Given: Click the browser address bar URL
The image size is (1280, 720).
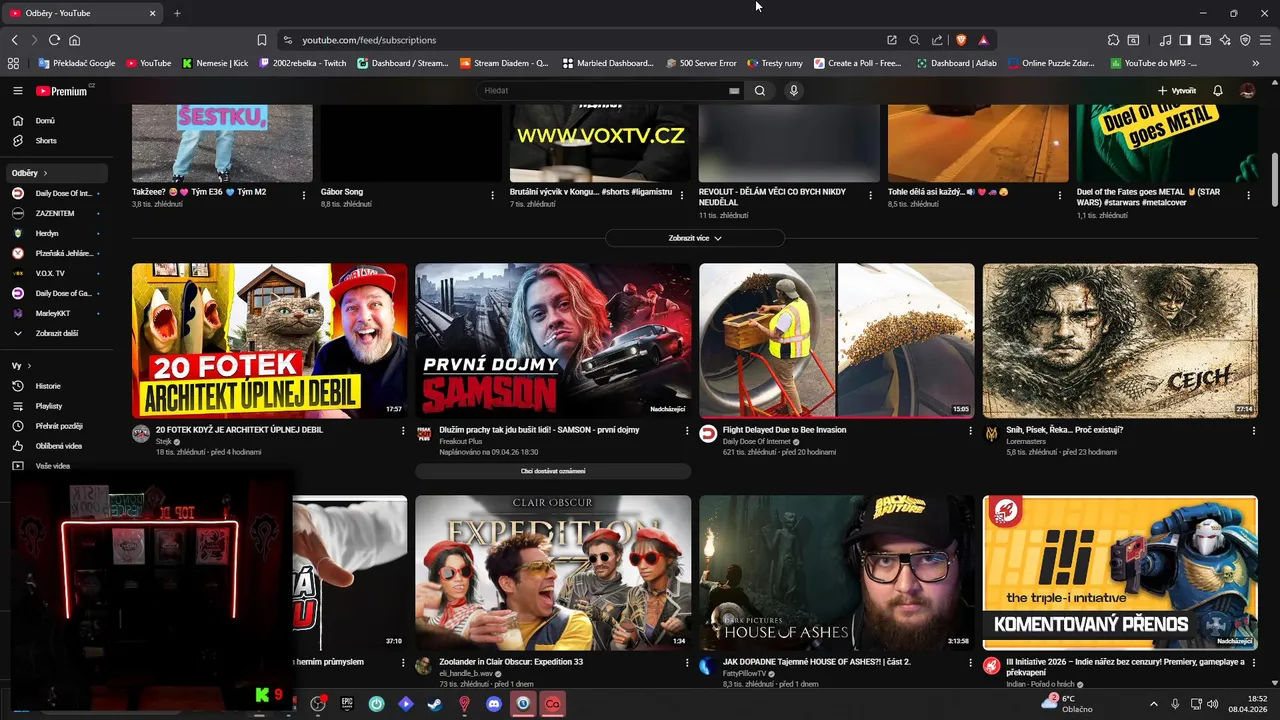Looking at the screenshot, I should tap(369, 40).
